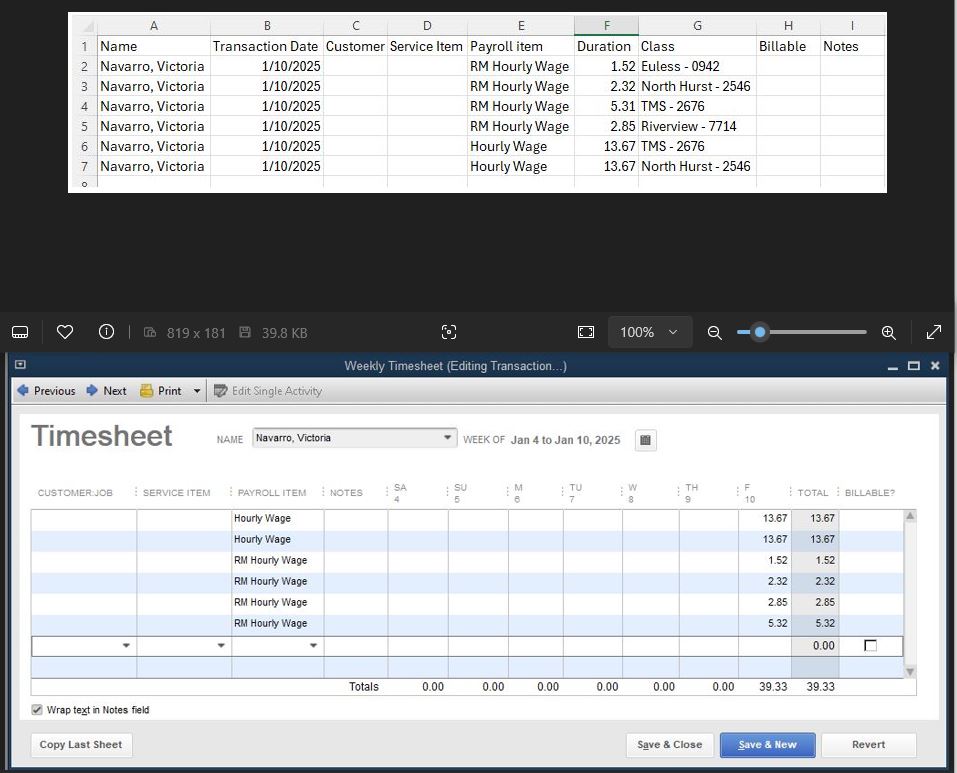Adjust the zoom slider in Photos
This screenshot has height=773, width=957.
pyautogui.click(x=758, y=331)
